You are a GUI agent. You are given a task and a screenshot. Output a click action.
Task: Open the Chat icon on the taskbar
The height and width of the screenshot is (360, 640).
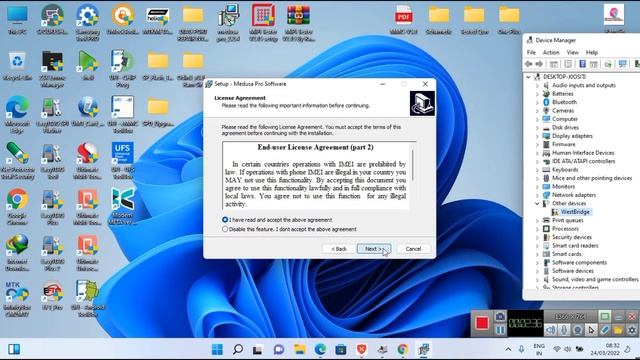(x=279, y=349)
